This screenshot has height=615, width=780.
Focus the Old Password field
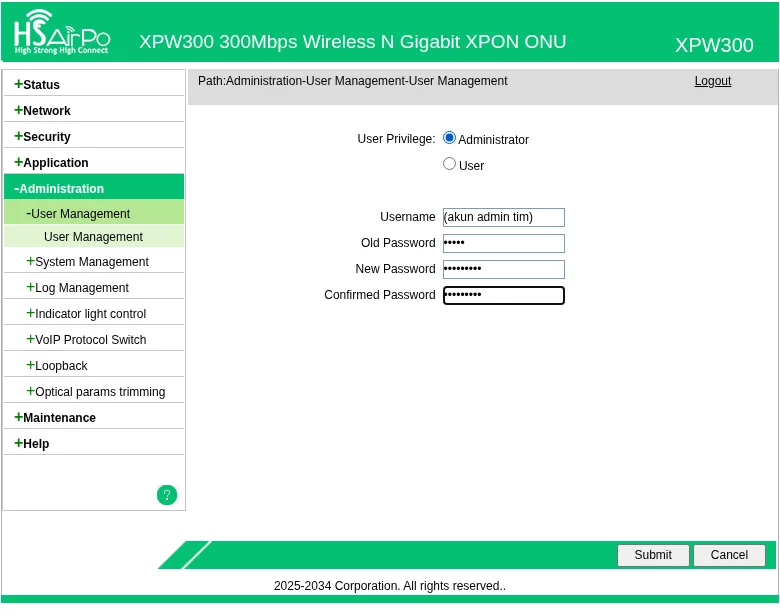[503, 243]
